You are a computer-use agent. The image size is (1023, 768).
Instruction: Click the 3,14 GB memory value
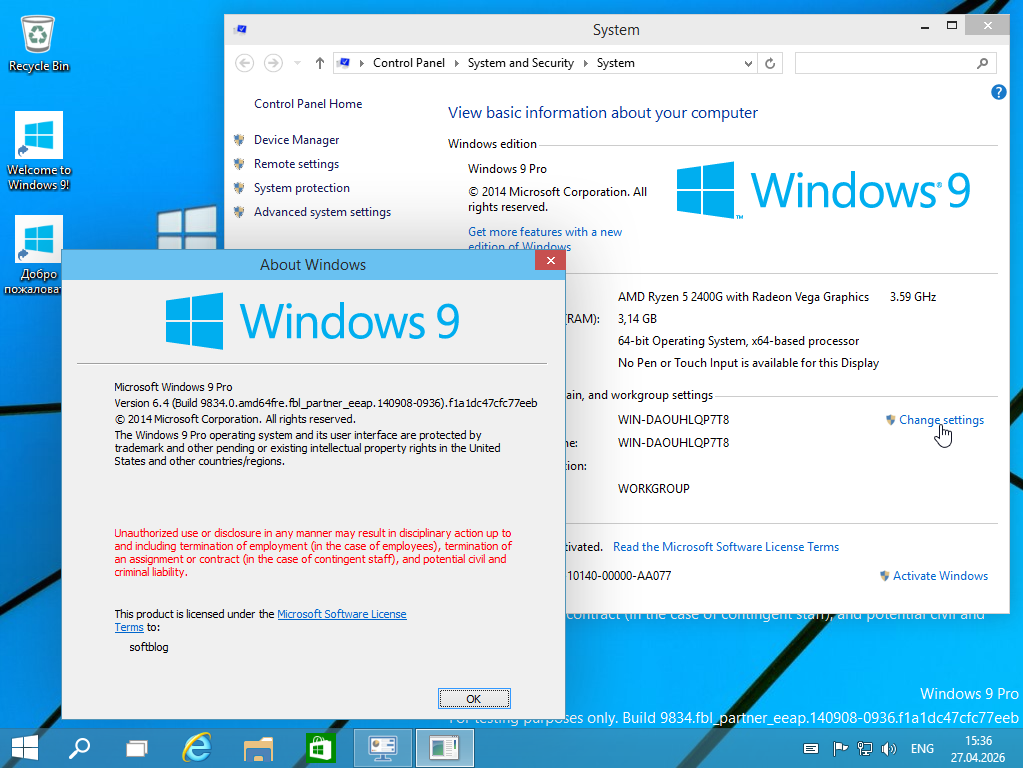tap(637, 319)
